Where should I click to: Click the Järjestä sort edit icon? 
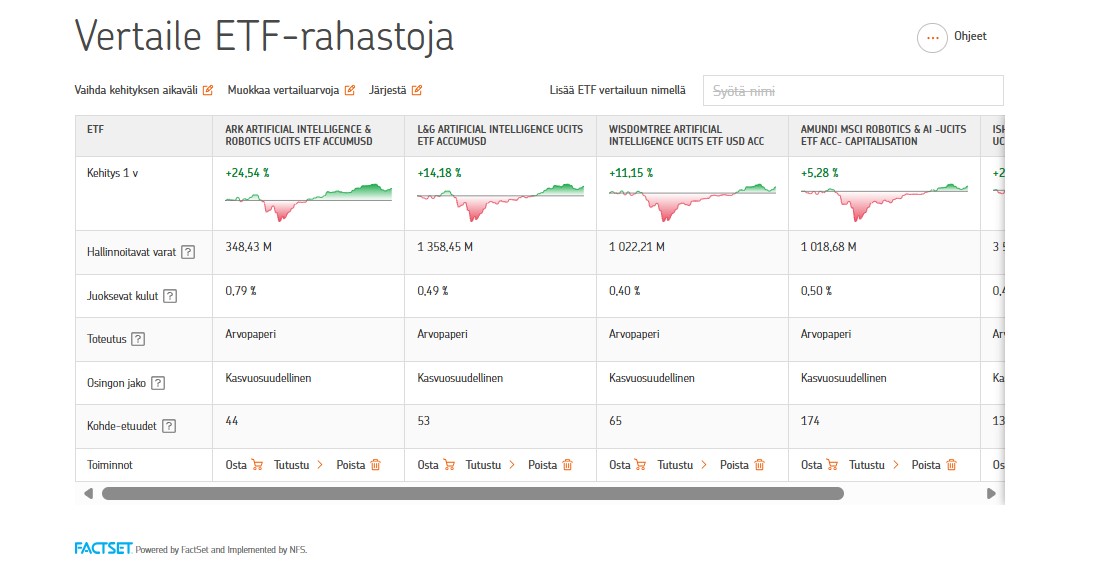click(416, 90)
